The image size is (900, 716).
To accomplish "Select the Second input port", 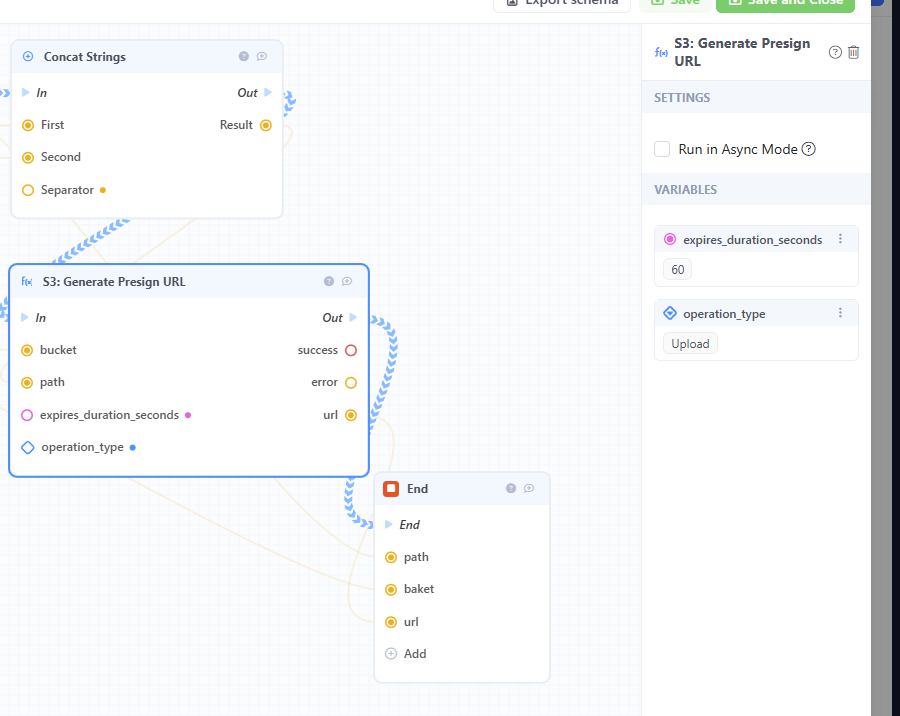I will pos(28,157).
